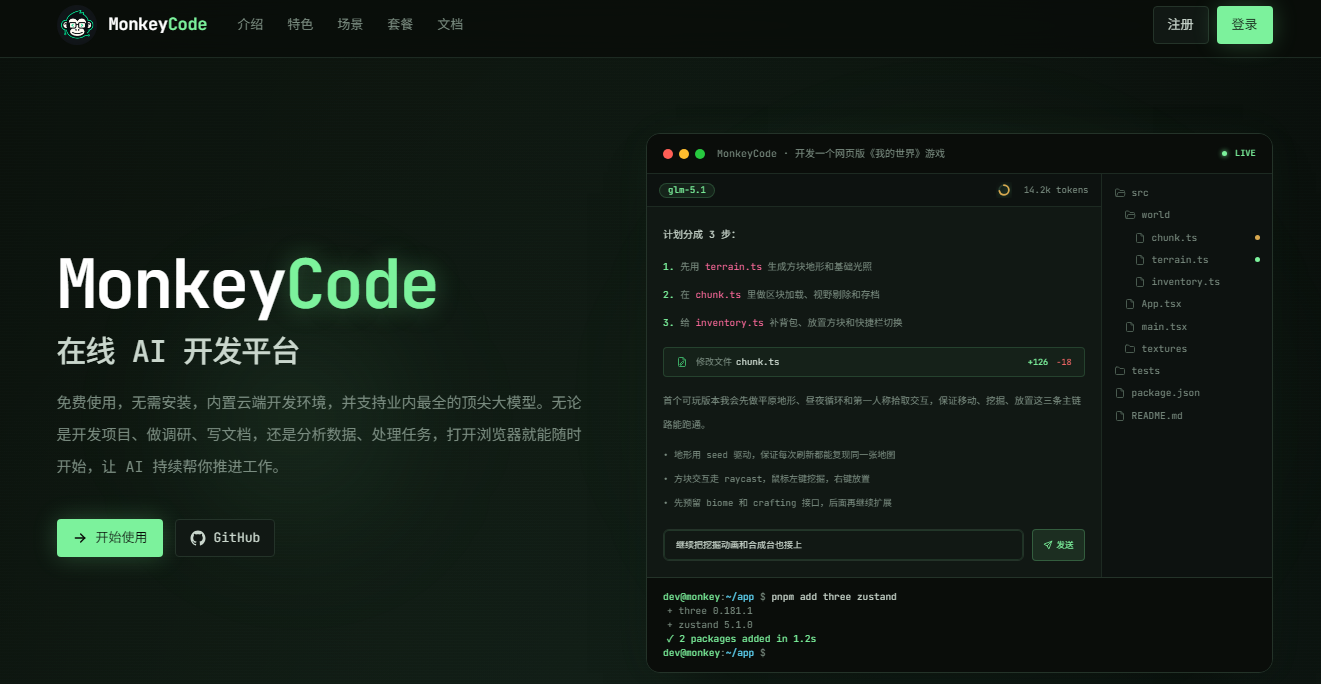This screenshot has height=684, width=1321.
Task: Click the '-18' removed lines count
Action: click(x=1064, y=362)
